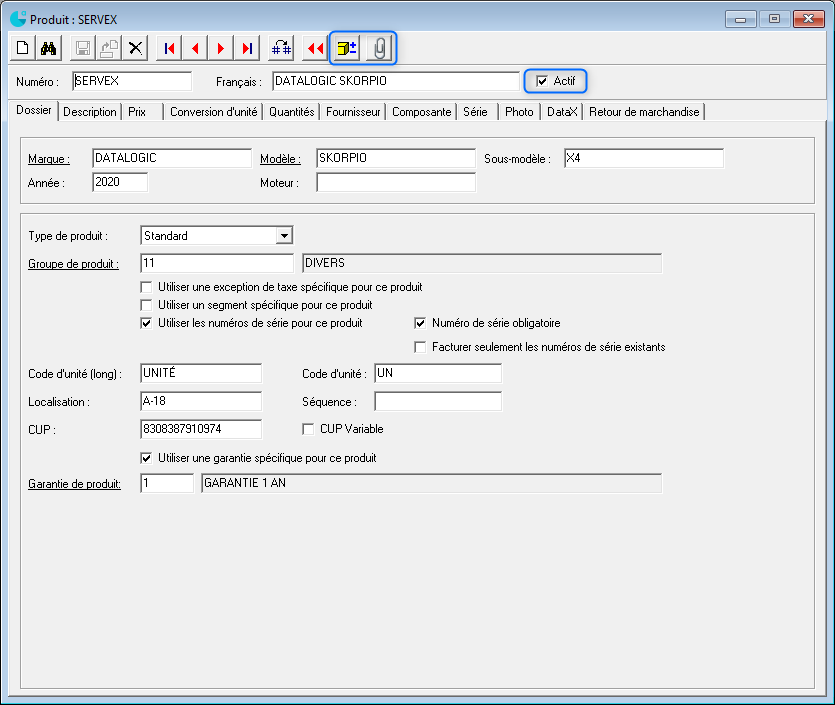Image resolution: width=835 pixels, height=705 pixels.
Task: Go to next record red arrow
Action: tap(221, 48)
